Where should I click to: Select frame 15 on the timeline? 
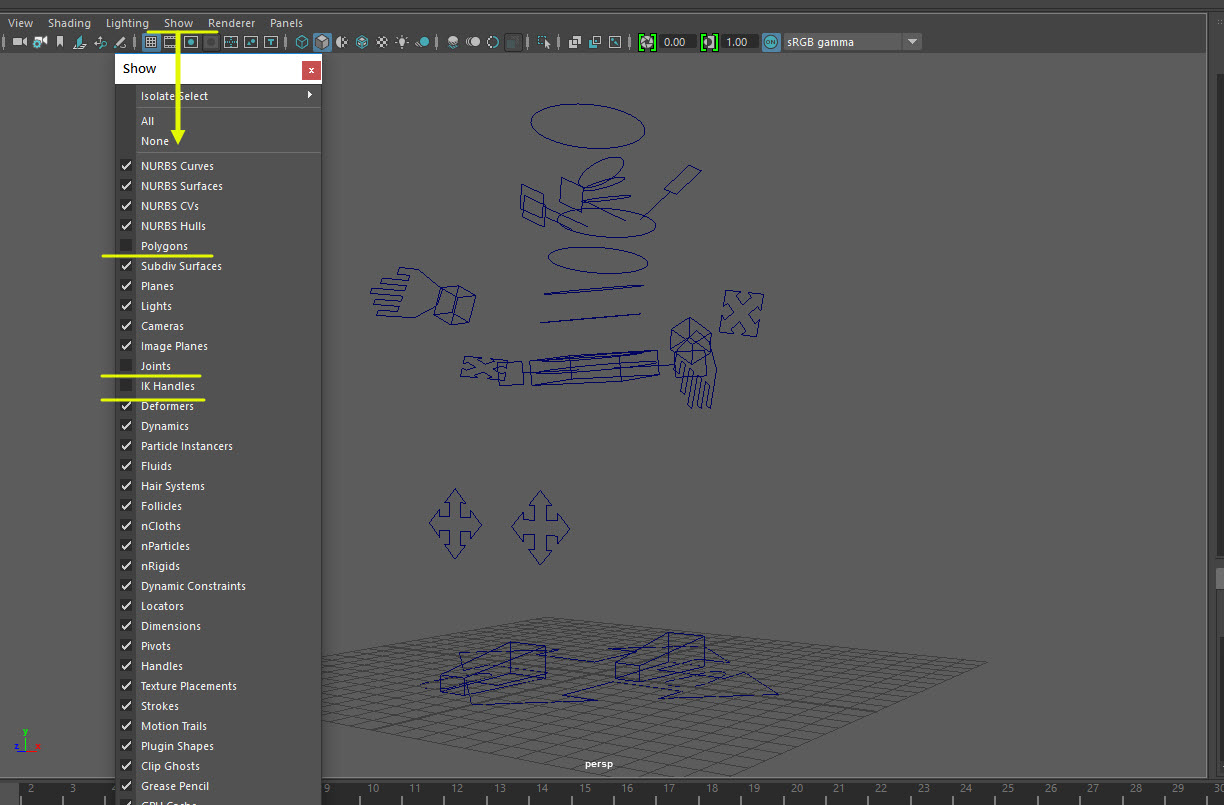(585, 789)
